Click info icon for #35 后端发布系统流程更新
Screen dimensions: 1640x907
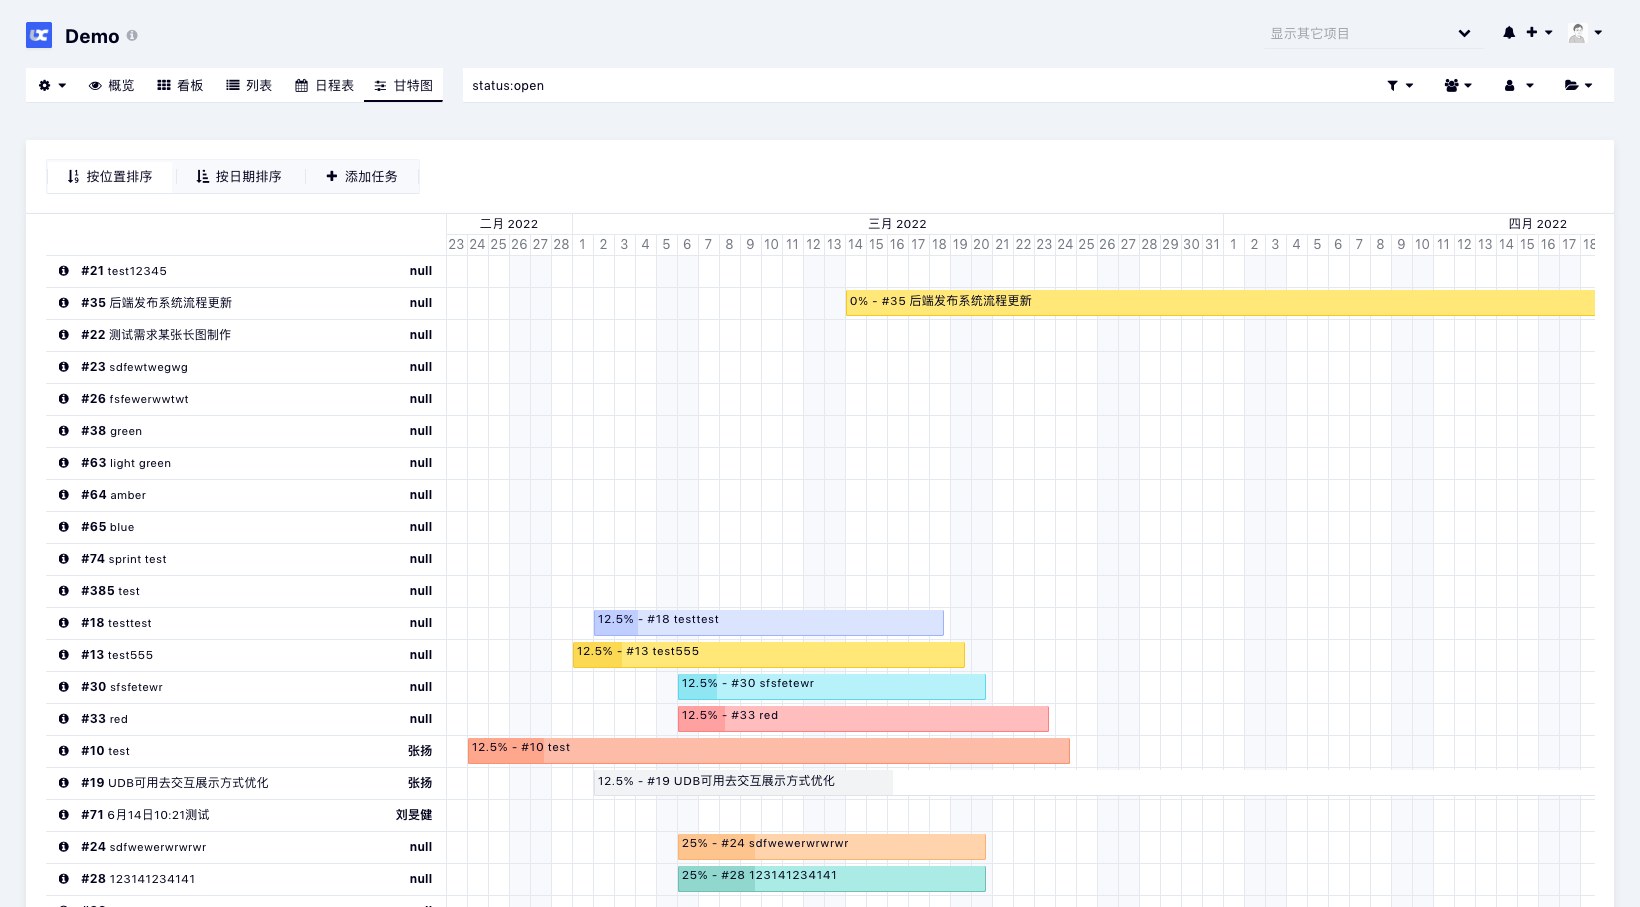coord(63,303)
